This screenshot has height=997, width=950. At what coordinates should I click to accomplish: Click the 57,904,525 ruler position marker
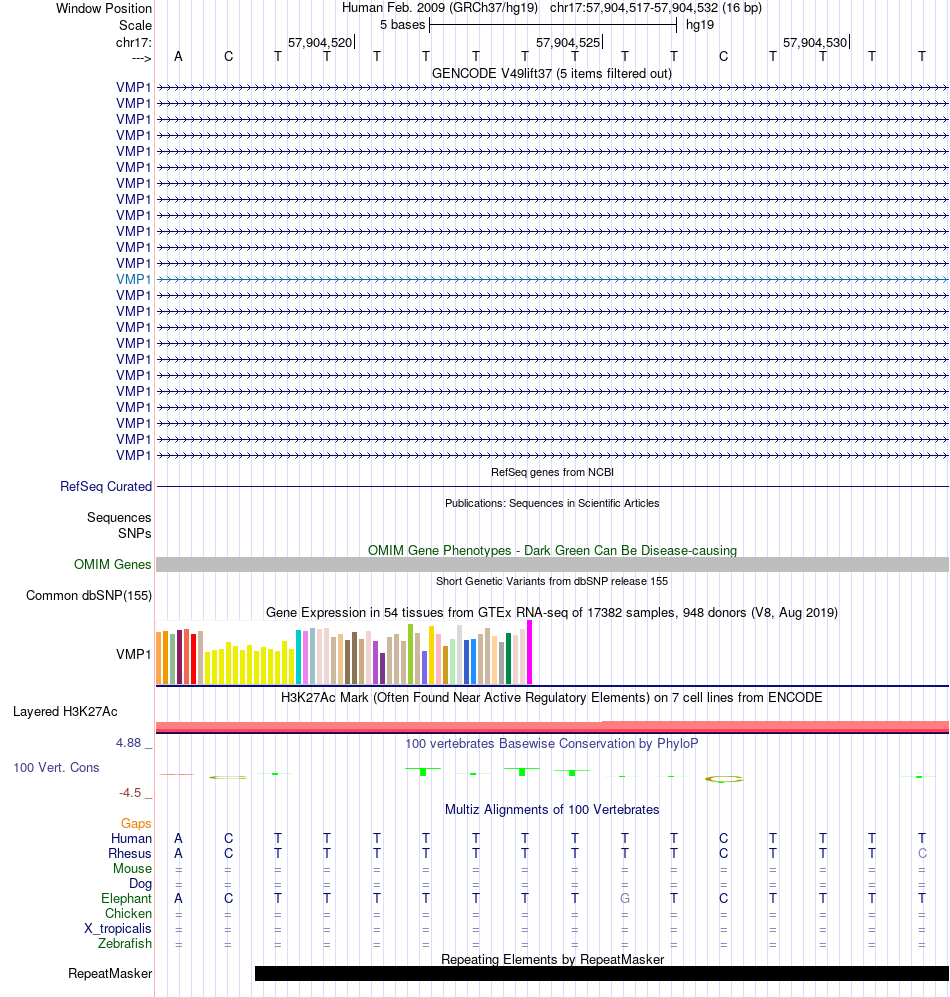568,43
